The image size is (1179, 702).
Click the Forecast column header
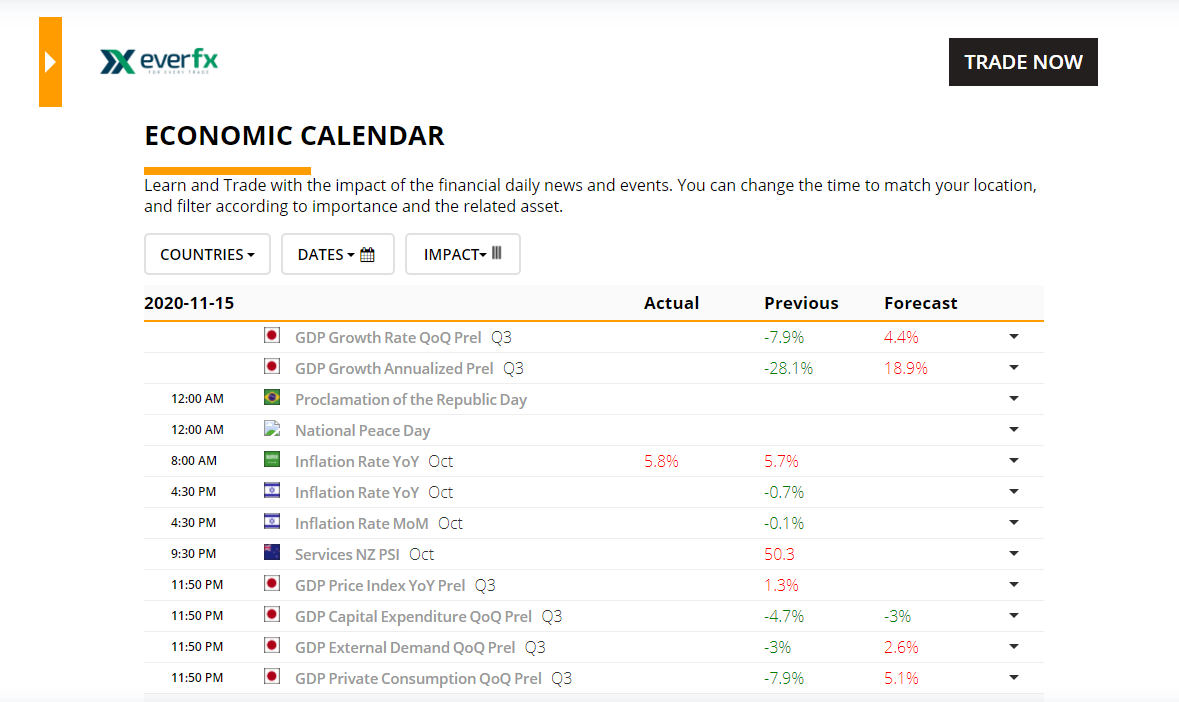click(920, 303)
